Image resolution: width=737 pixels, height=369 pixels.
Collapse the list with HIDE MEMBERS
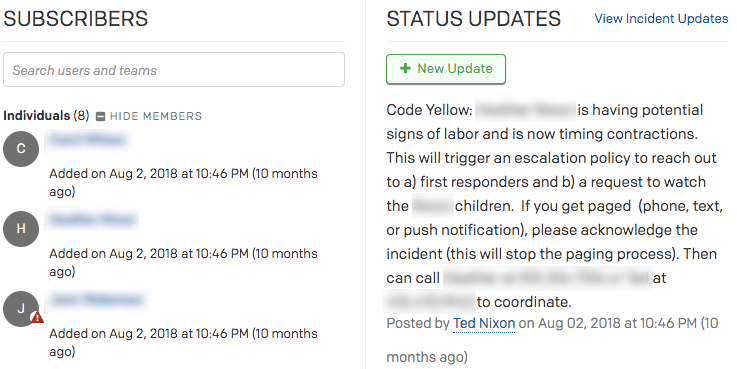pyautogui.click(x=156, y=116)
